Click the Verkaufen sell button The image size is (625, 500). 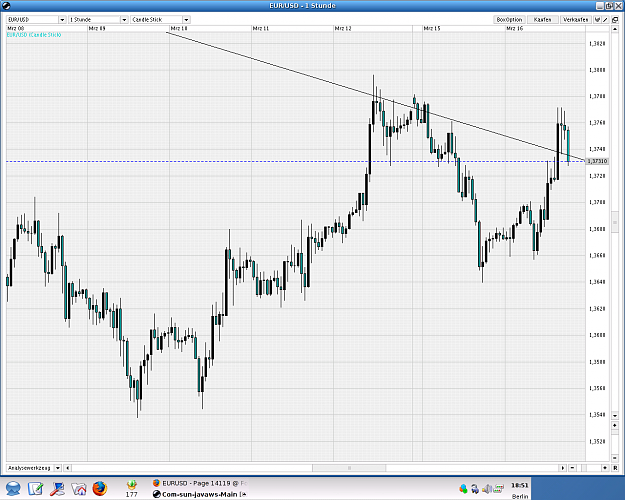575,20
